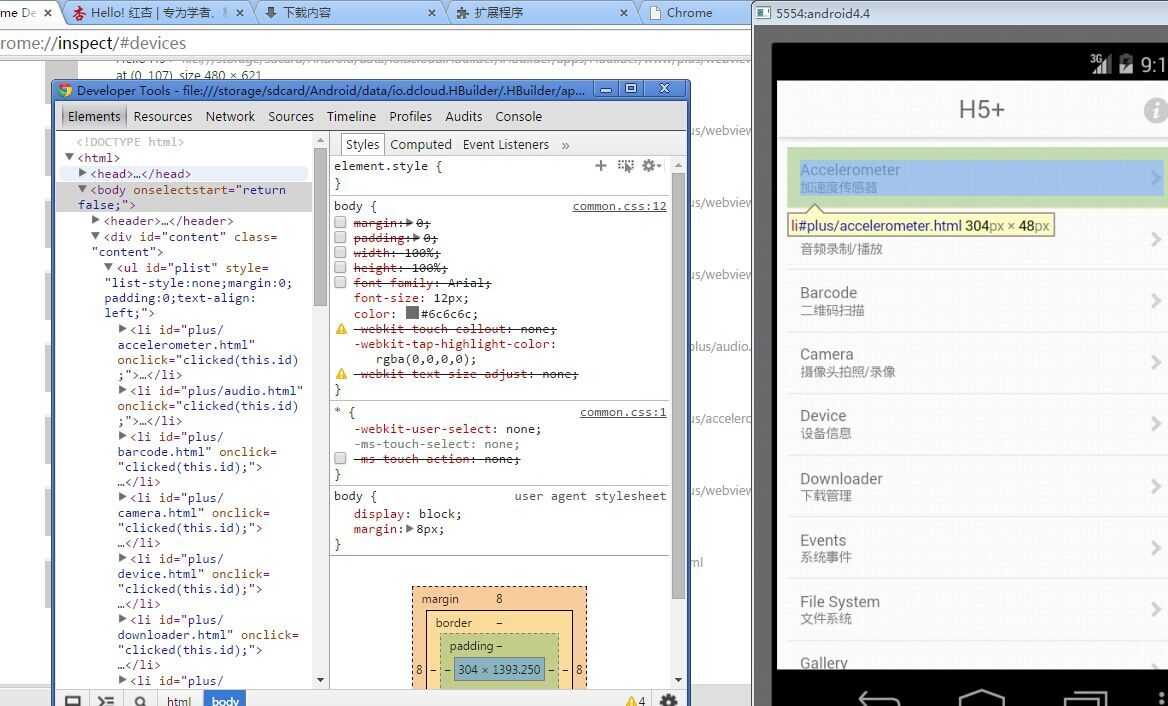Image resolution: width=1168 pixels, height=706 pixels.
Task: Collapse the div#content node
Action: [x=96, y=236]
